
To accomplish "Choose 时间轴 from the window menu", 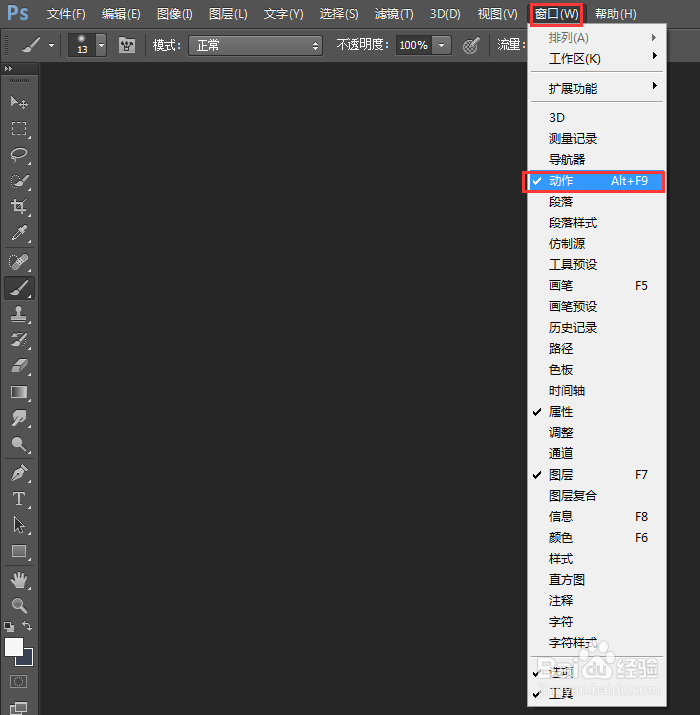I will (596, 390).
